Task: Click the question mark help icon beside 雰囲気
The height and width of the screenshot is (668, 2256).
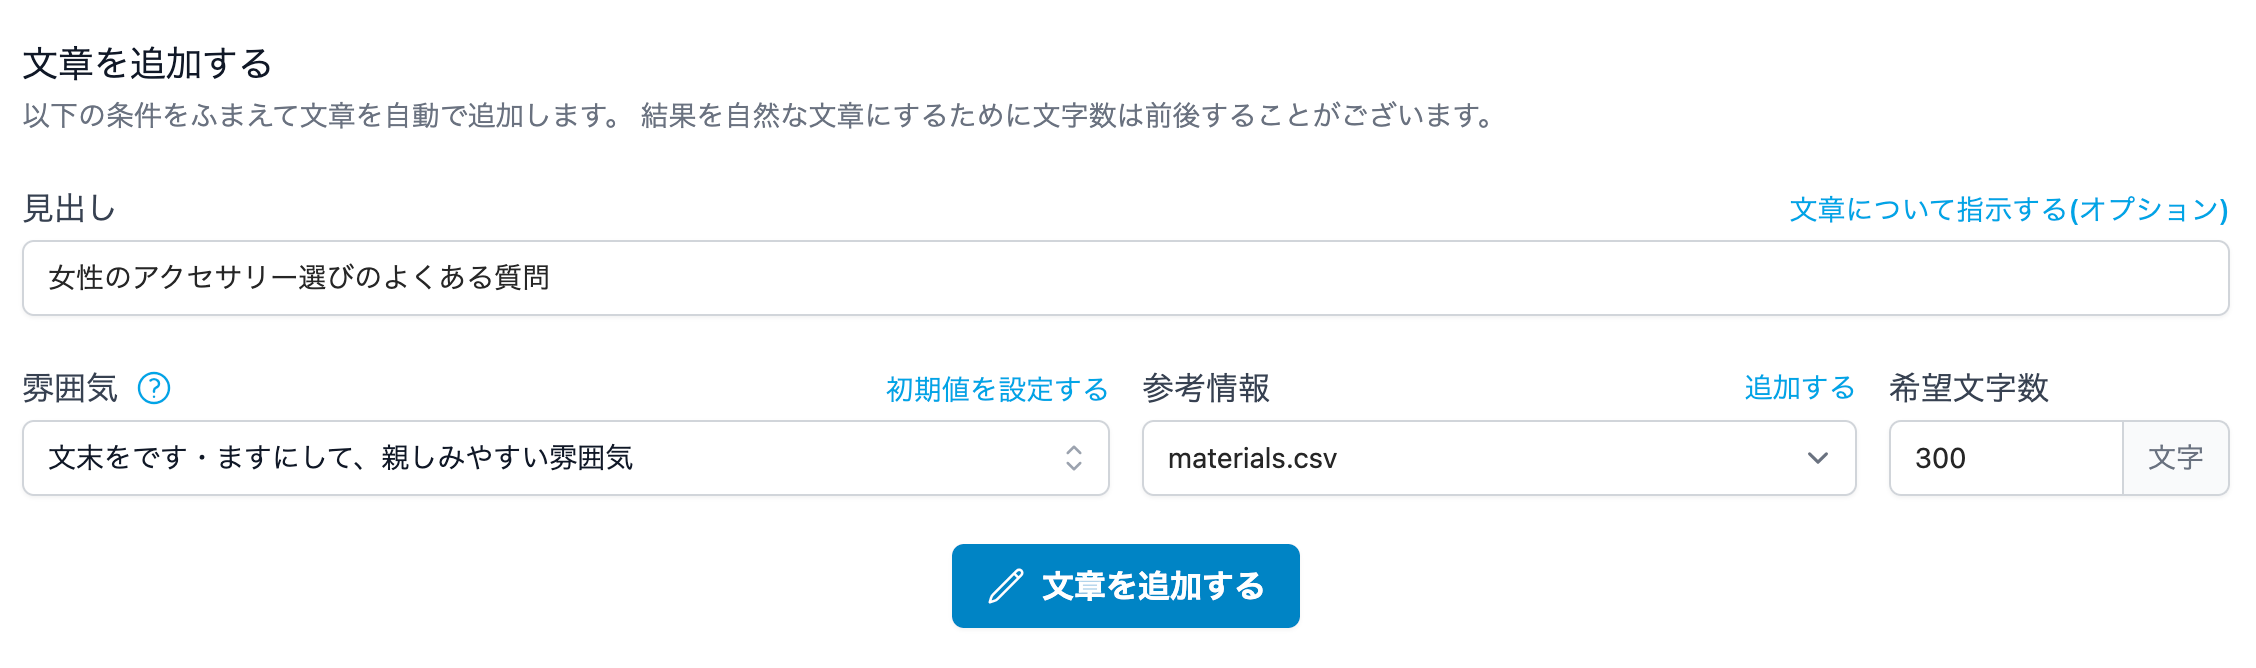Action: [154, 388]
